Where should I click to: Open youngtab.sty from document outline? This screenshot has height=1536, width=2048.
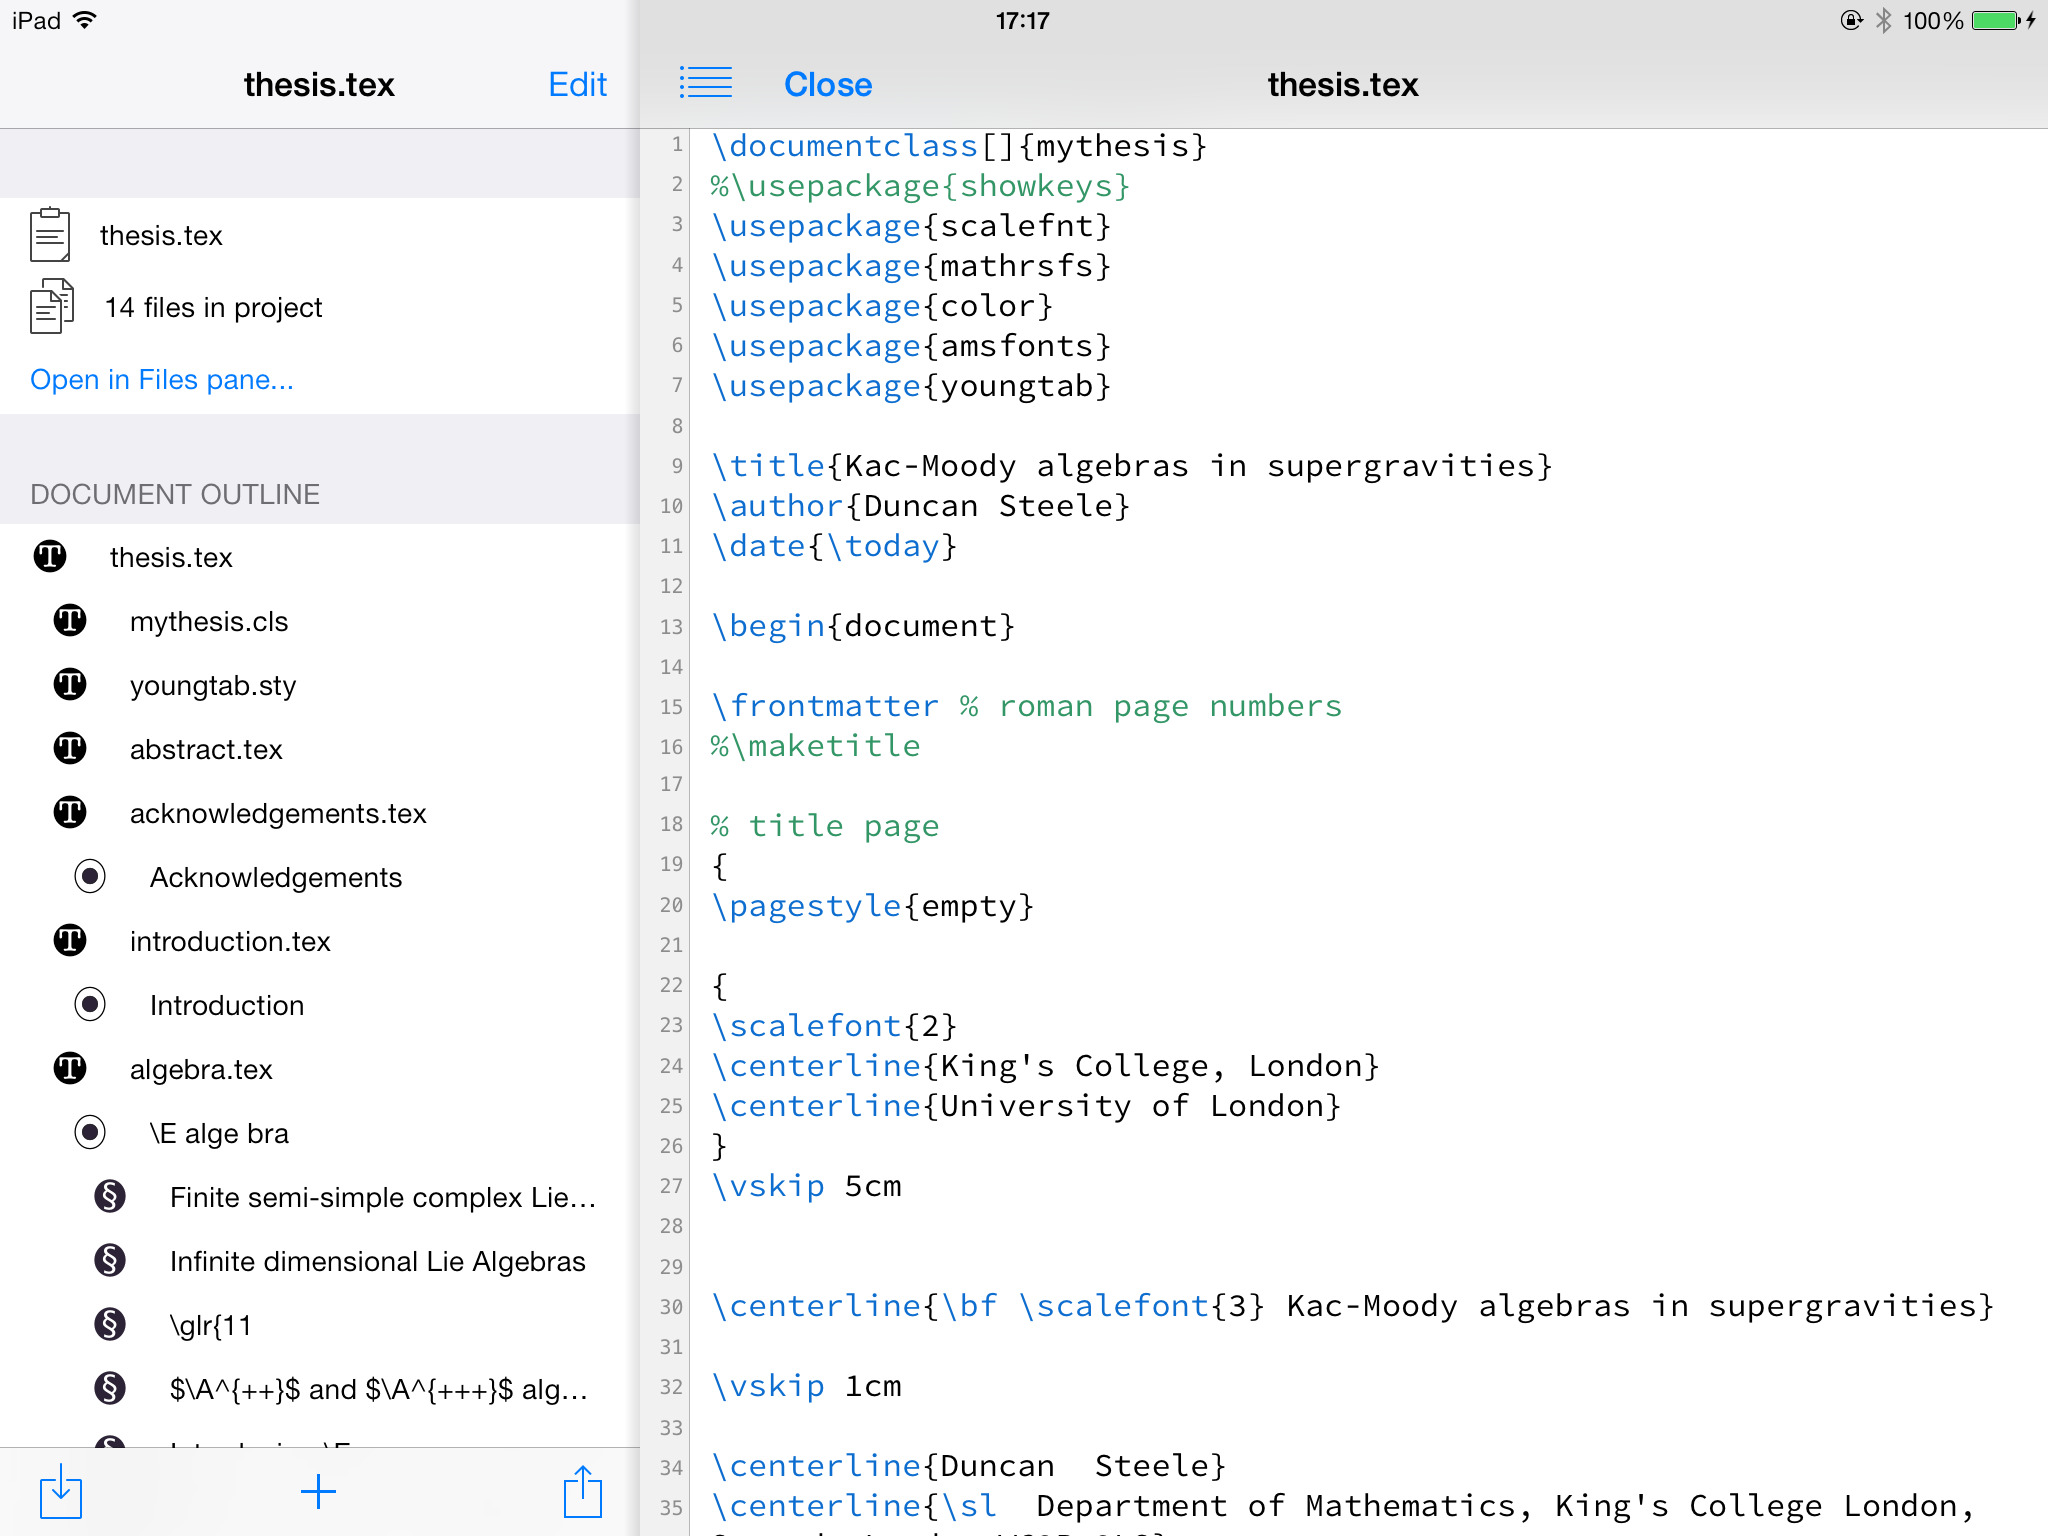point(213,685)
